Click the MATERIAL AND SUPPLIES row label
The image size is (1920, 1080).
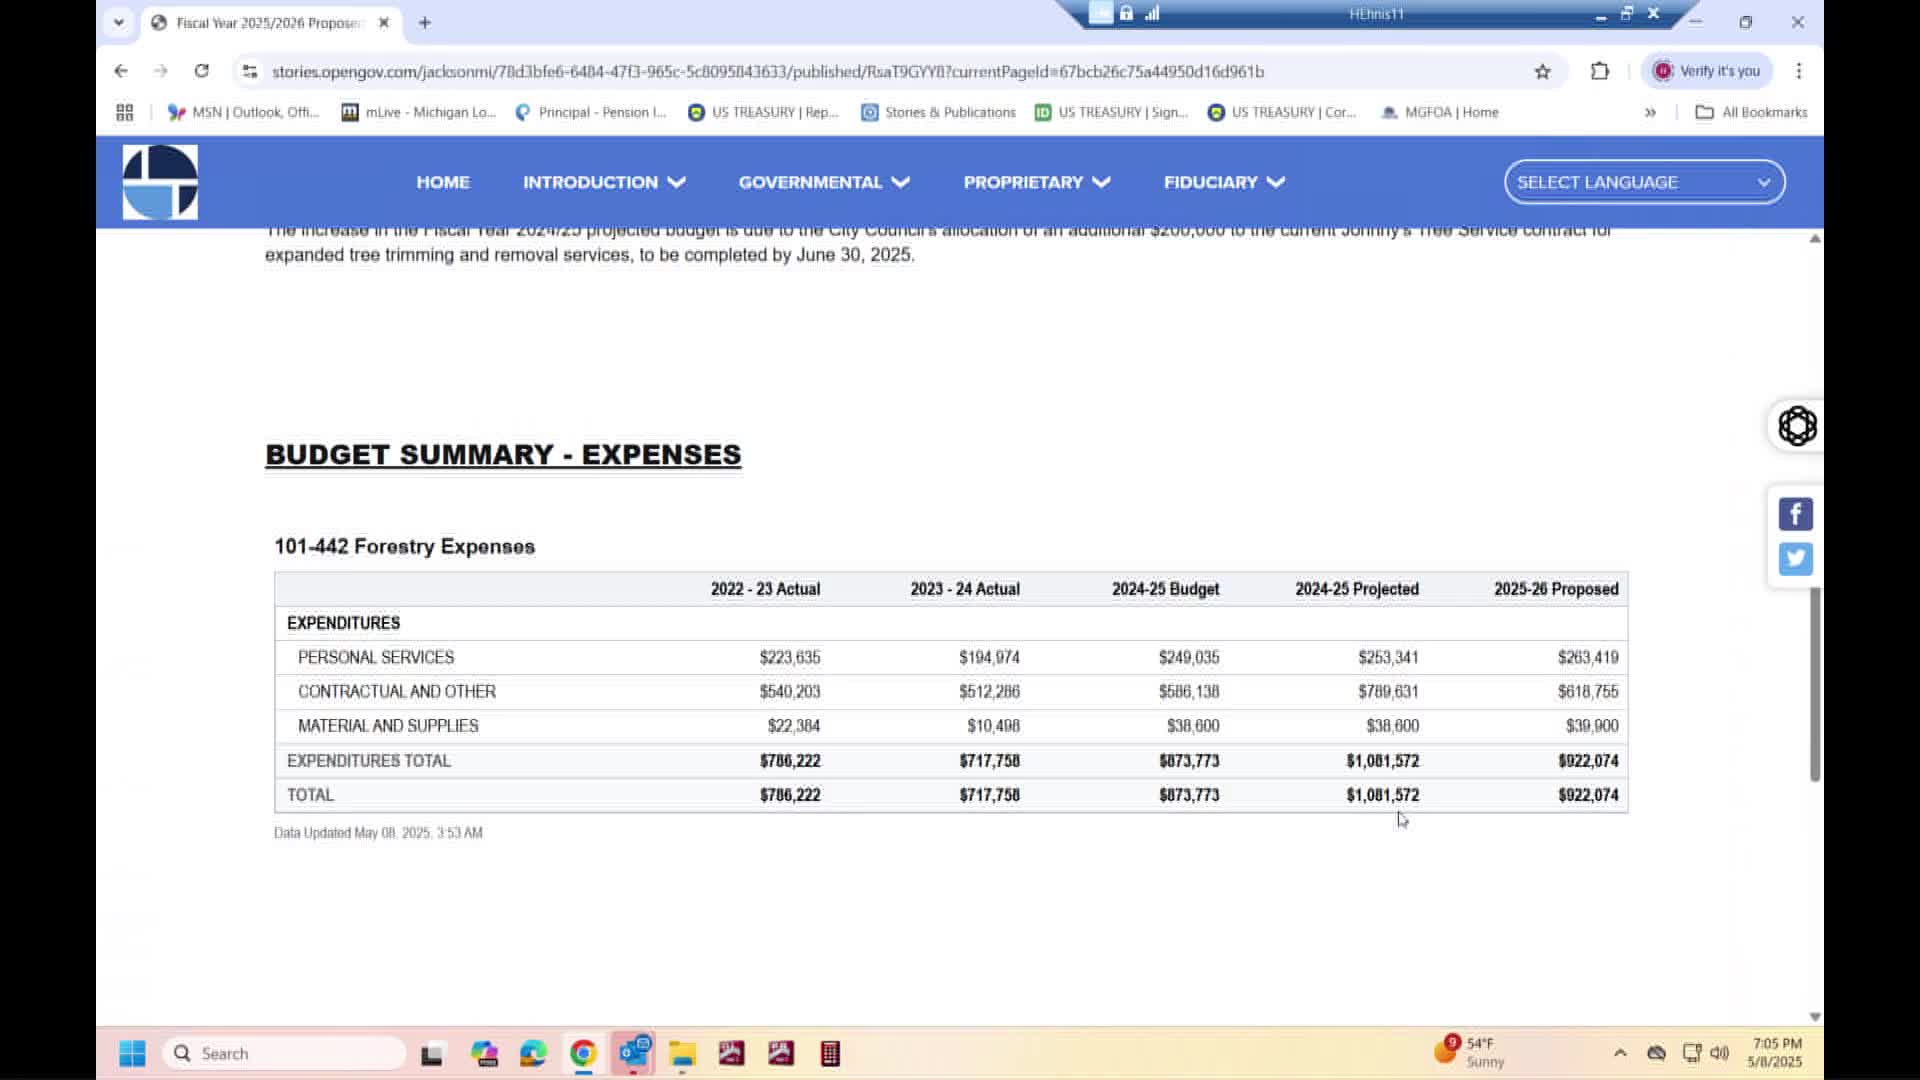[388, 725]
